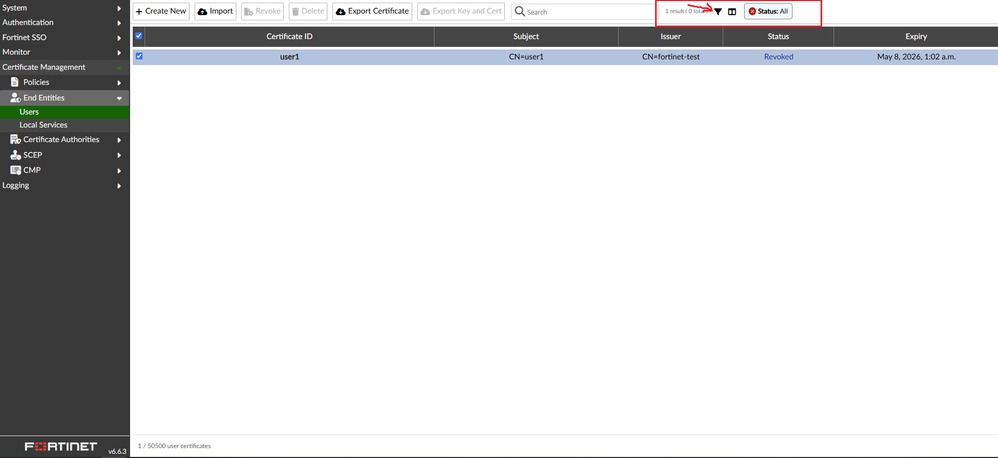Click the Logging expand arrow

(119, 186)
